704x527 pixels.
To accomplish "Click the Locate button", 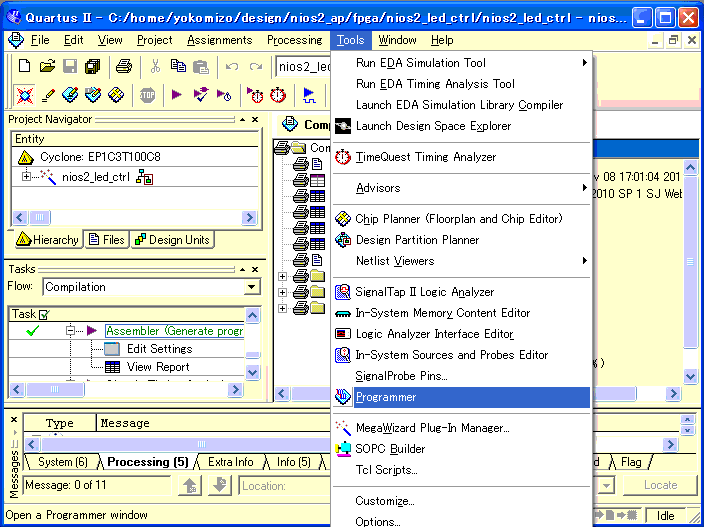I will click(660, 485).
